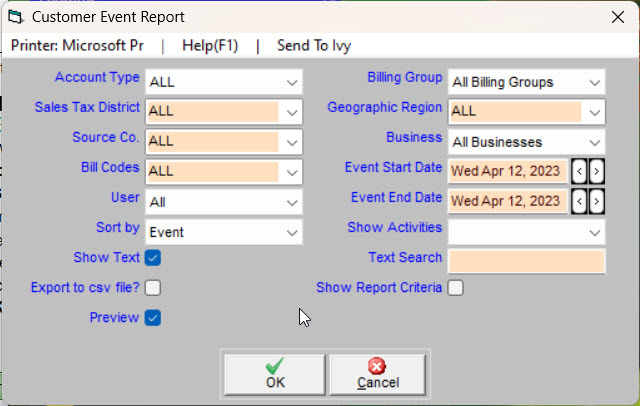This screenshot has height=406, width=640.
Task: Advance Event Start Date forward one day
Action: (596, 171)
